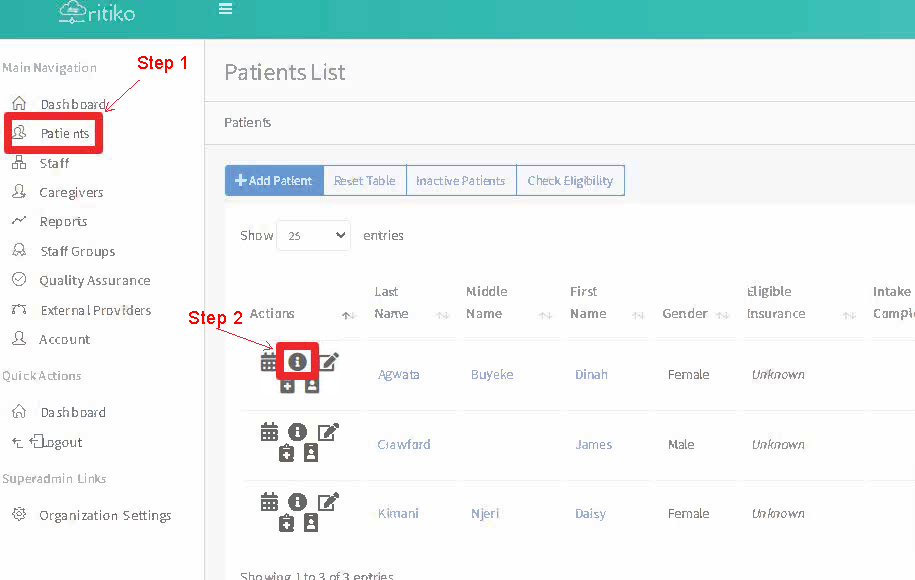Click ID badge icon in Kimani's row
915x580 pixels.
pos(311,522)
